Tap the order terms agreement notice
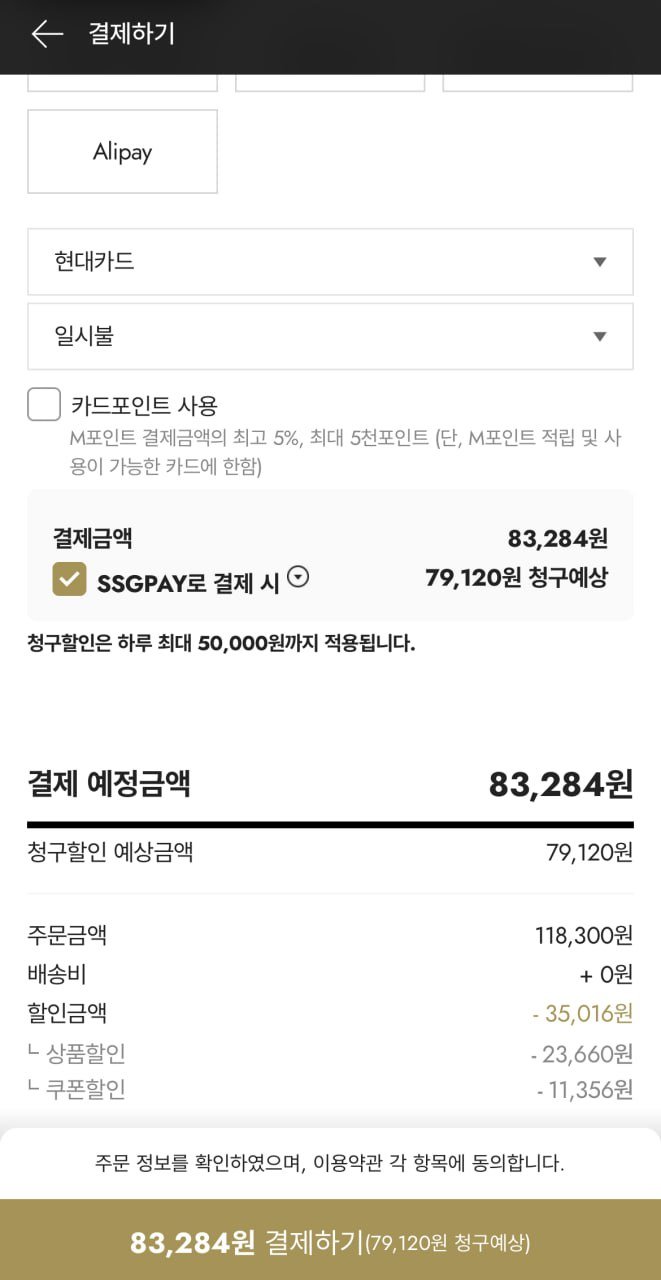The width and height of the screenshot is (661, 1280). click(x=330, y=1163)
